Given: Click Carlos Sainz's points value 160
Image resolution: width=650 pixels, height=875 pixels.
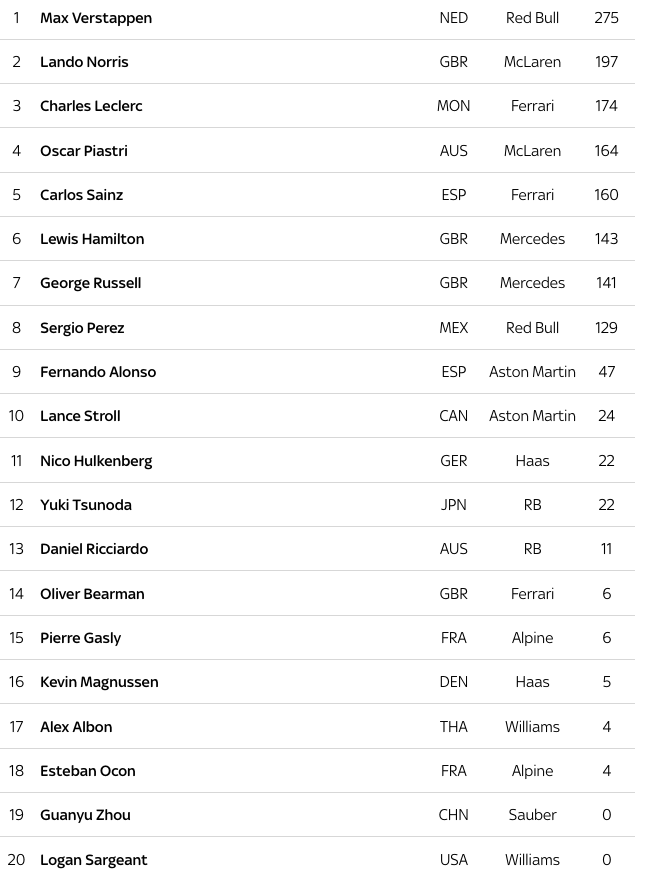Looking at the screenshot, I should tap(606, 195).
